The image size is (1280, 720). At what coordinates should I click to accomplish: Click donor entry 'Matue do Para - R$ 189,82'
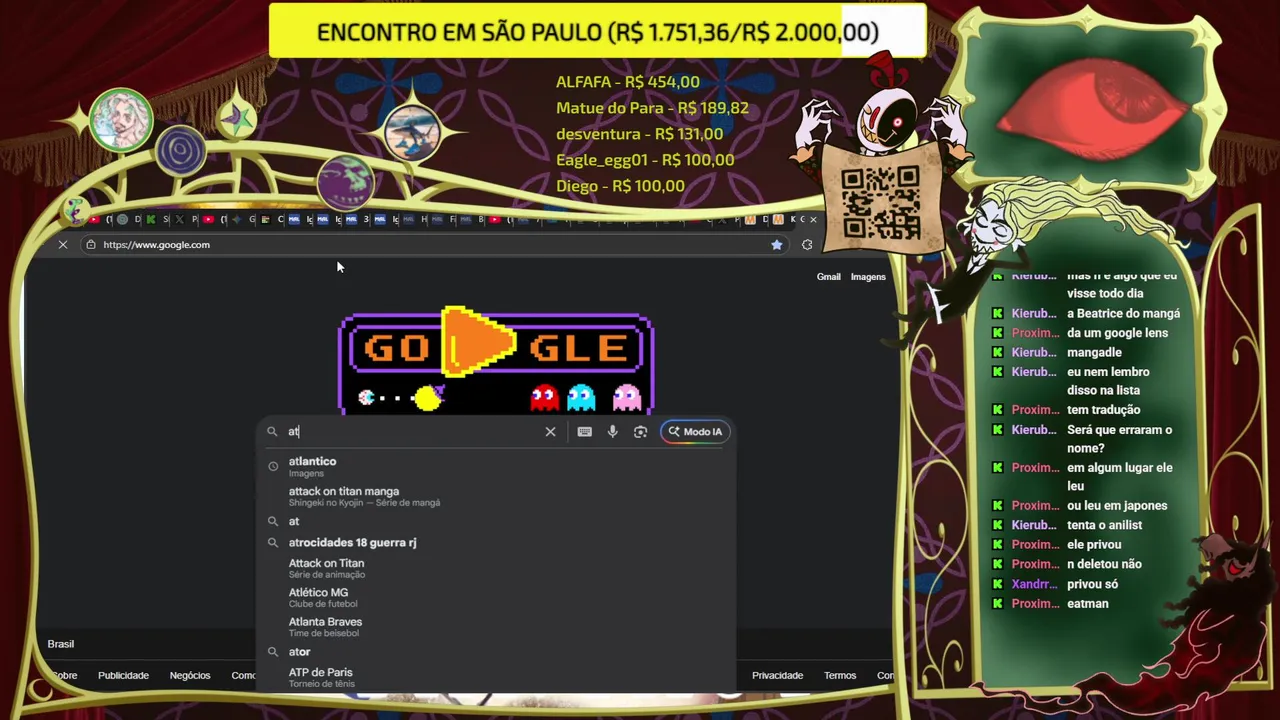[652, 108]
